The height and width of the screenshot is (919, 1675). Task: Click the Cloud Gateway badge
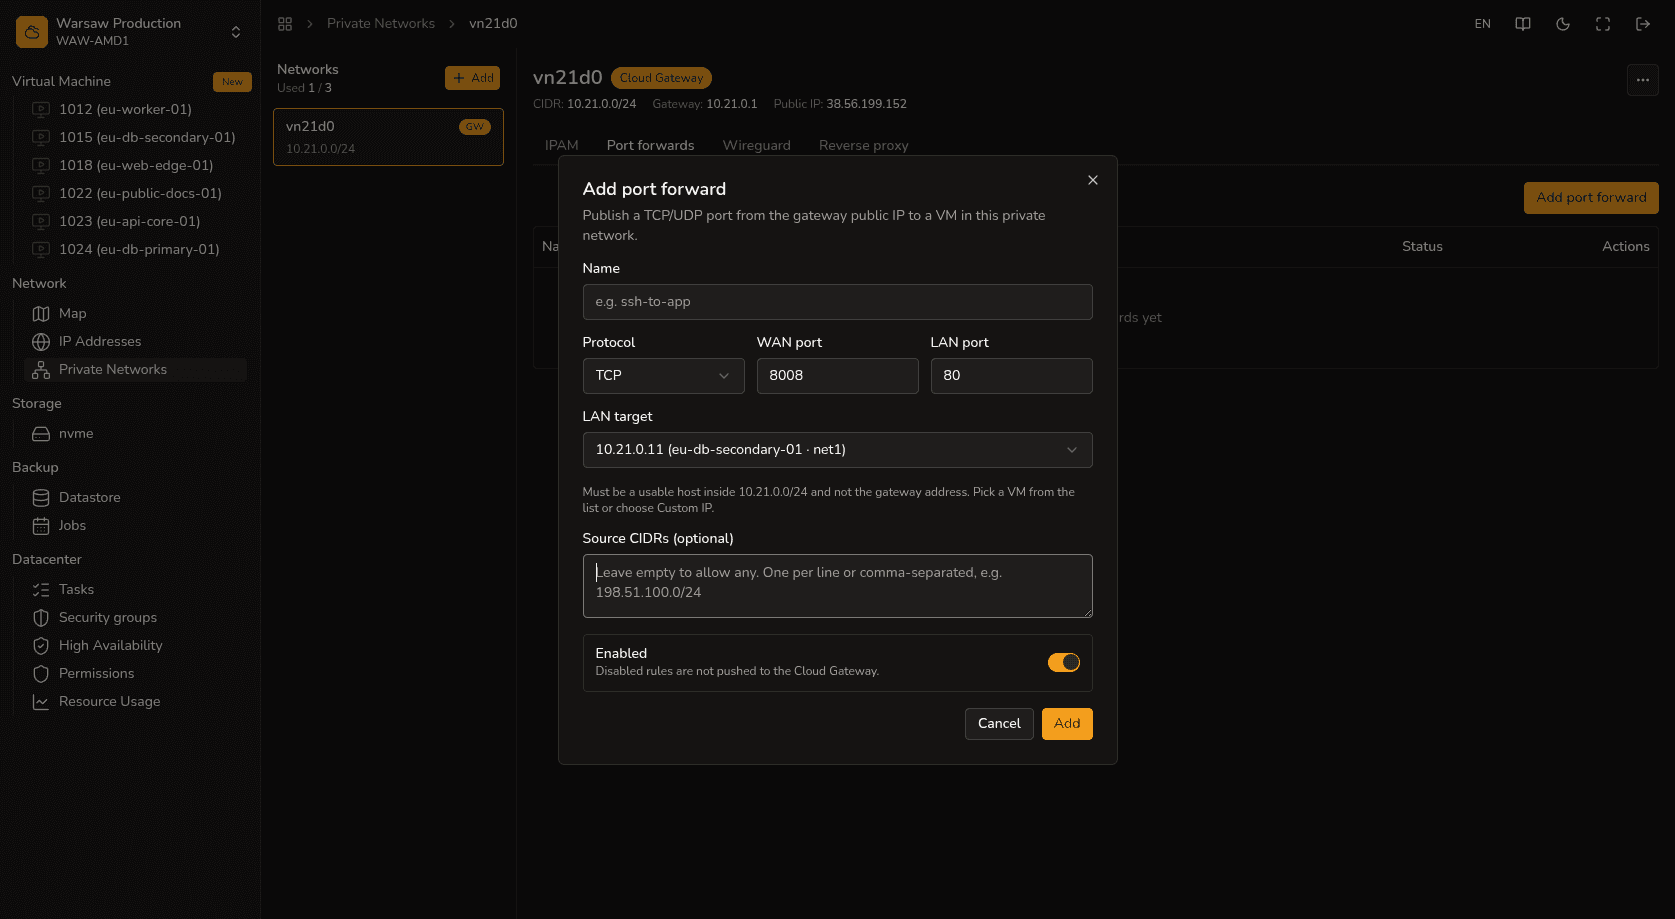[x=661, y=78]
